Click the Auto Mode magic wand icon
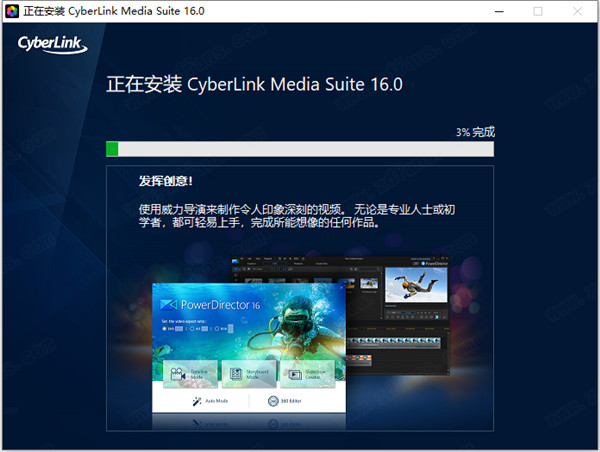Image resolution: width=600 pixels, height=452 pixels. click(197, 401)
